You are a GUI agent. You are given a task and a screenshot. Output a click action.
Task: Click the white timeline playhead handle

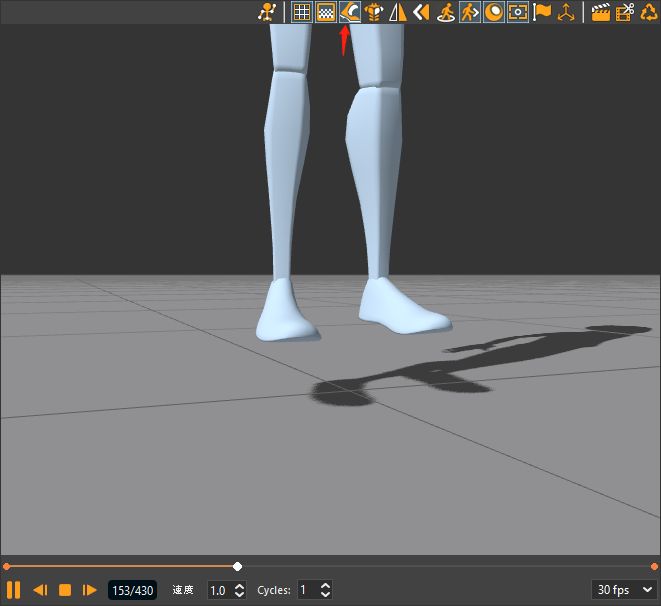[x=237, y=566]
